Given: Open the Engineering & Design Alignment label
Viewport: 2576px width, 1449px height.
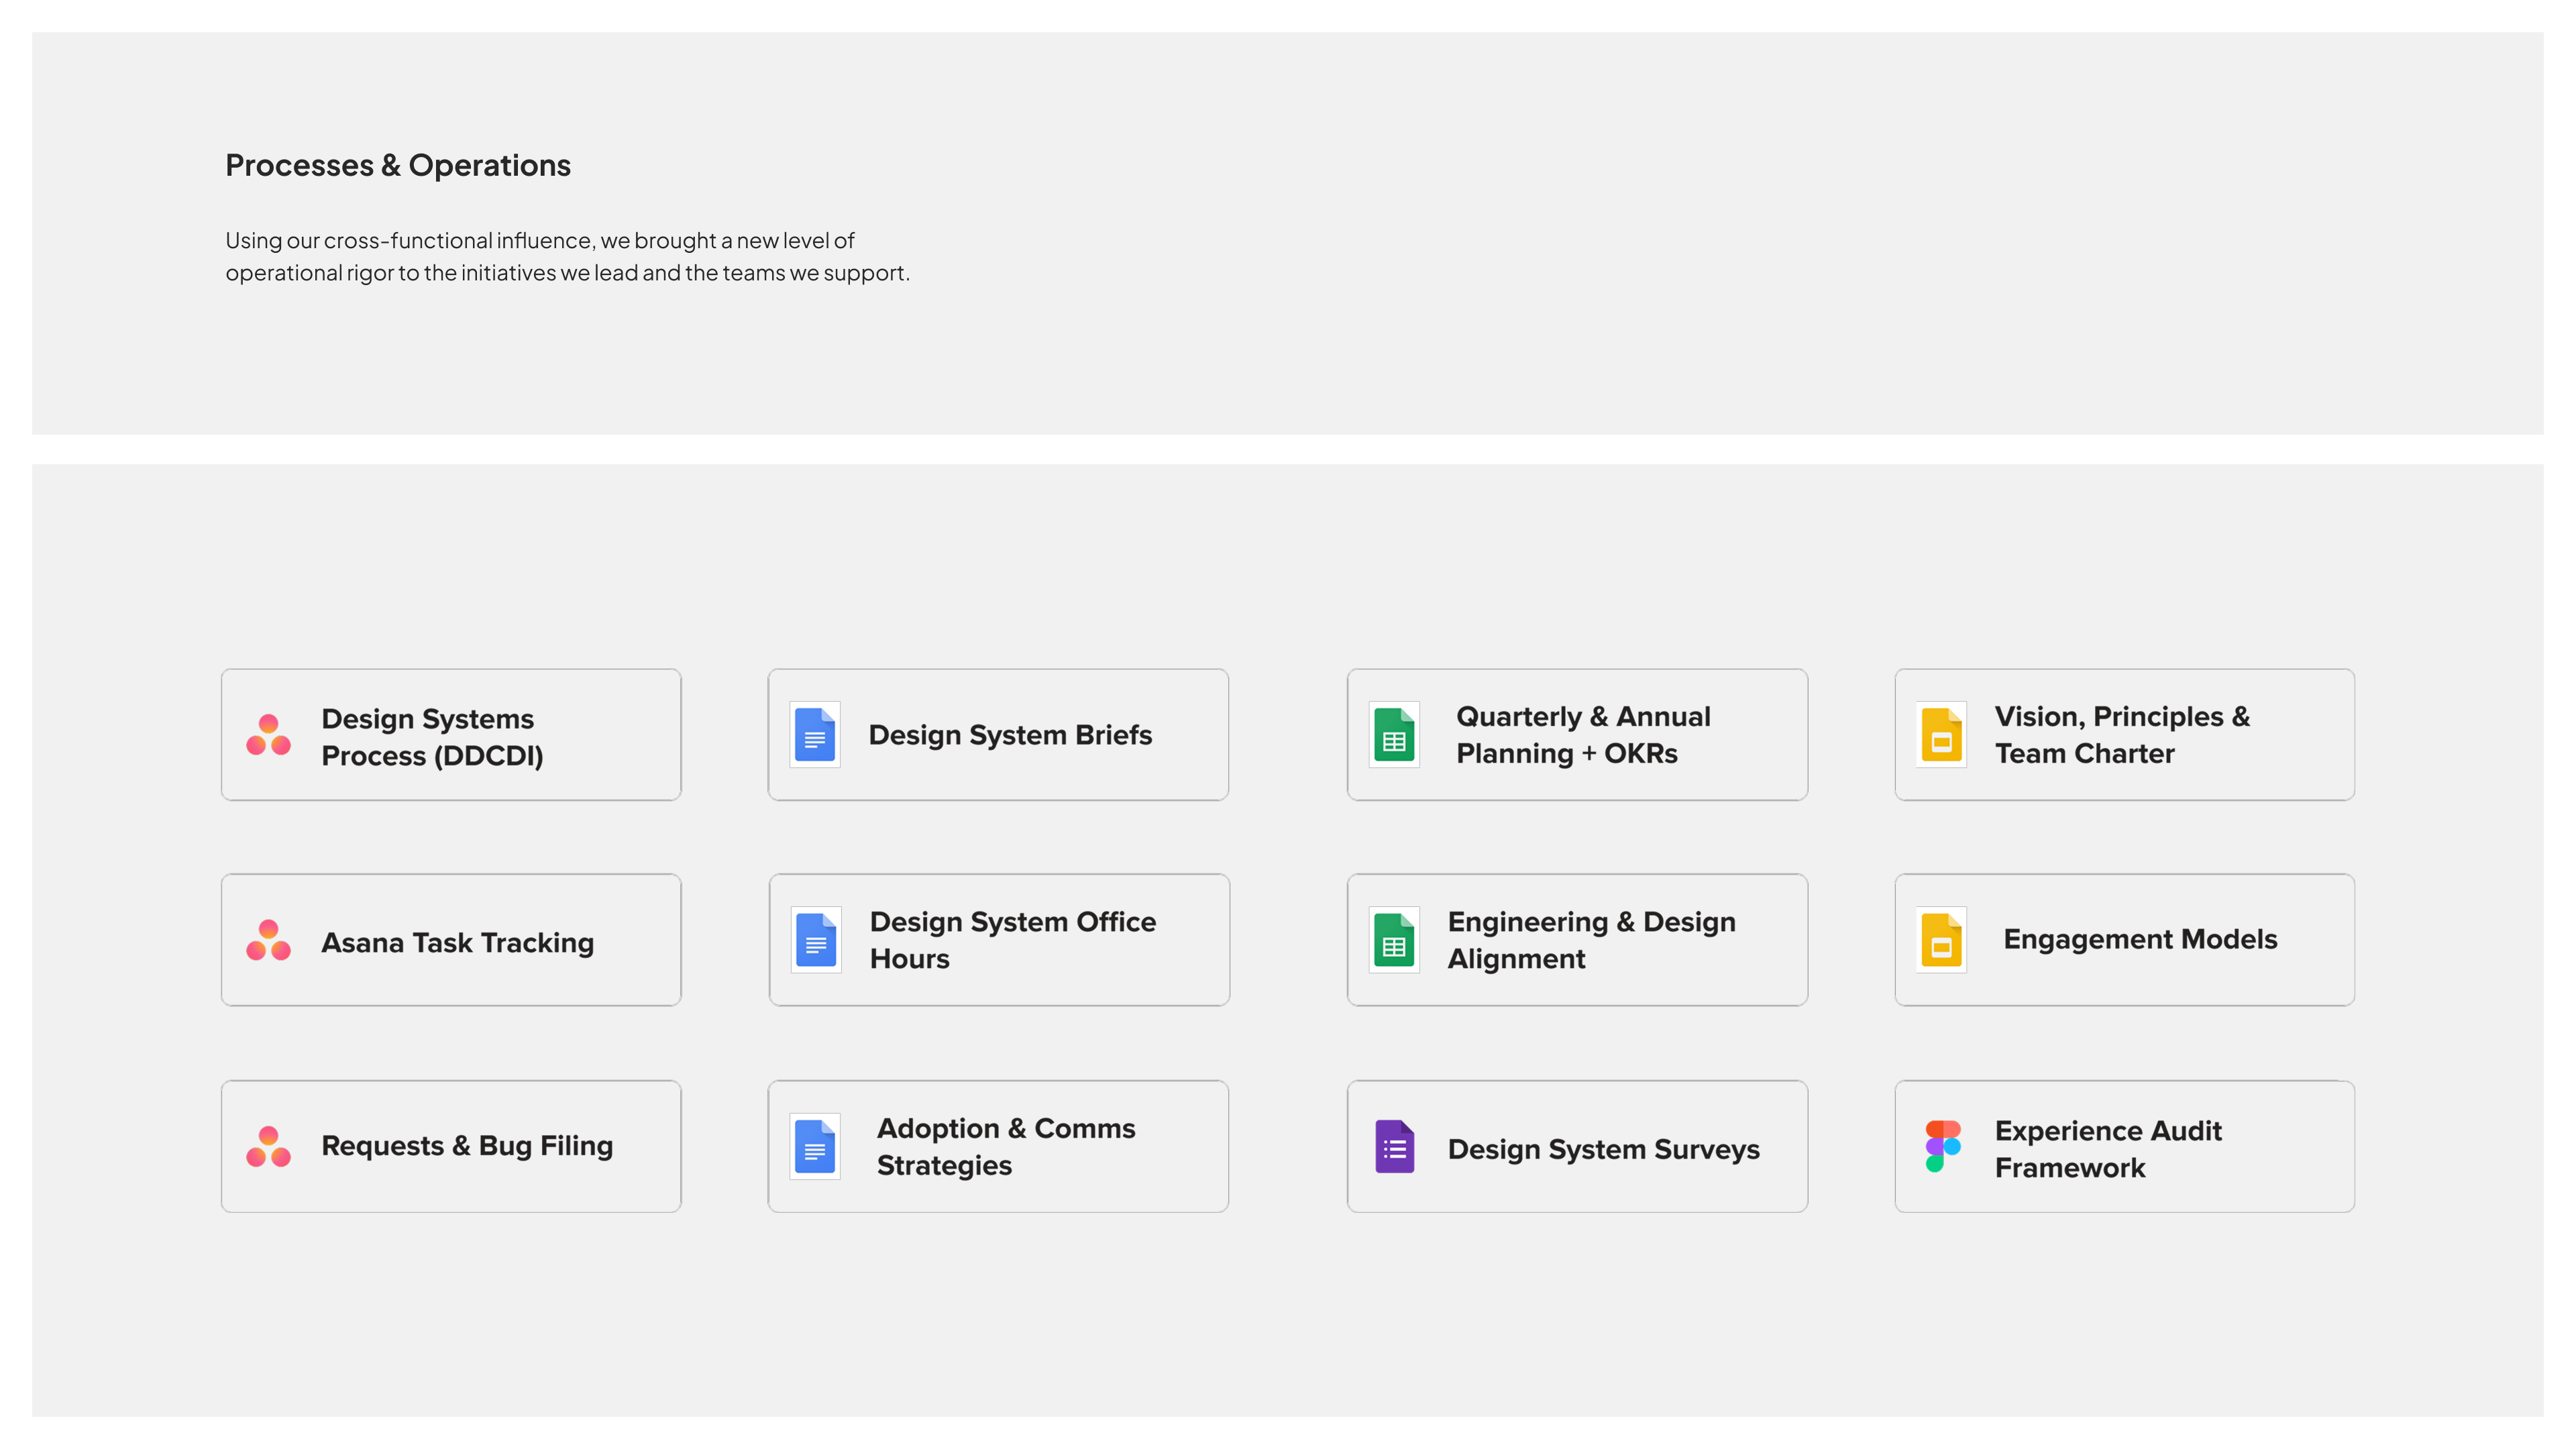Looking at the screenshot, I should pos(1591,940).
